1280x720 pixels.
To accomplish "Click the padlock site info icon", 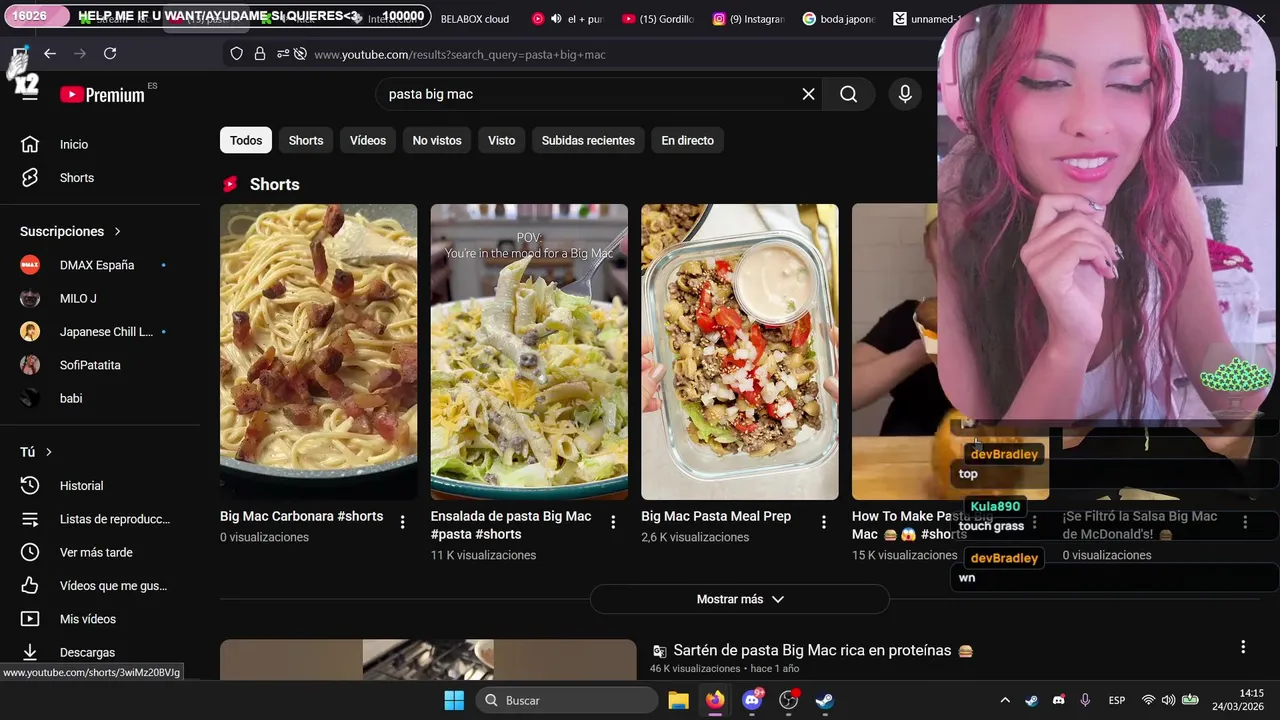I will (260, 54).
